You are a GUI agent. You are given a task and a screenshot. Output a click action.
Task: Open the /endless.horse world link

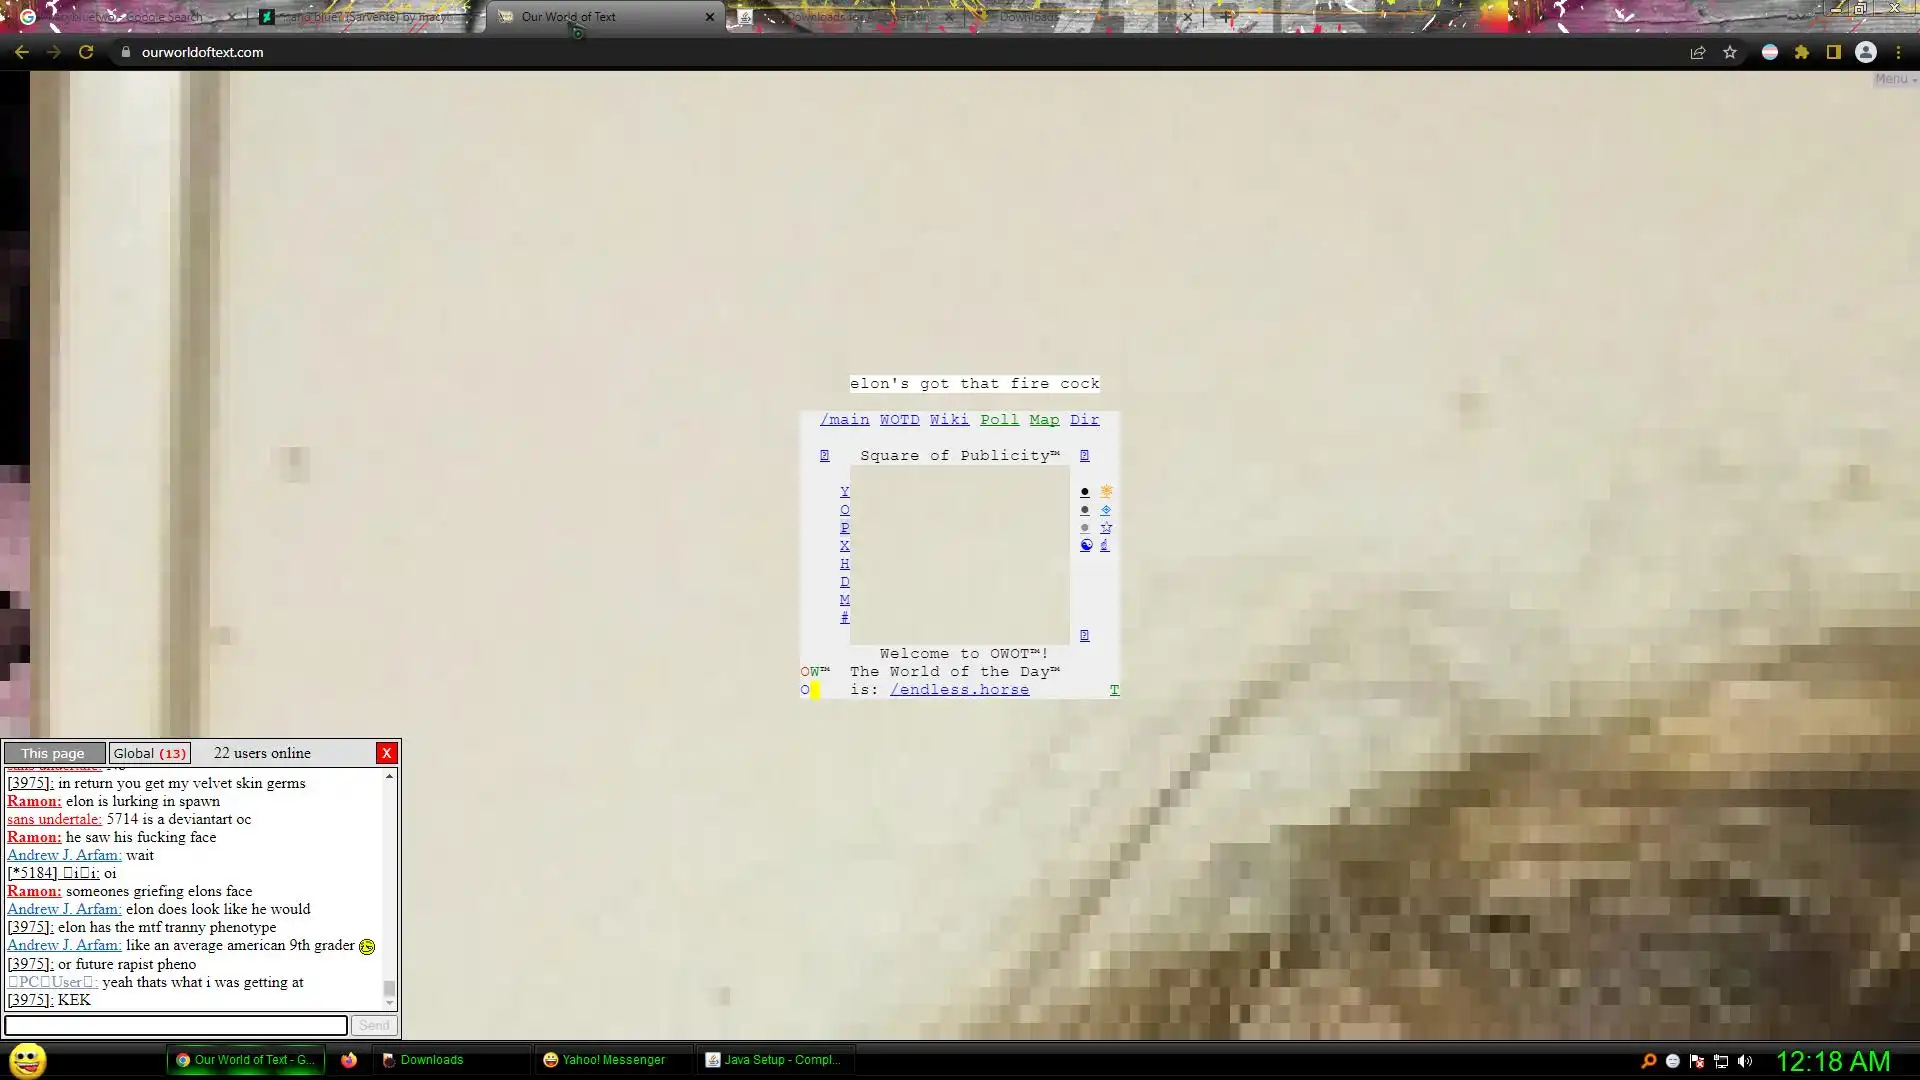959,690
